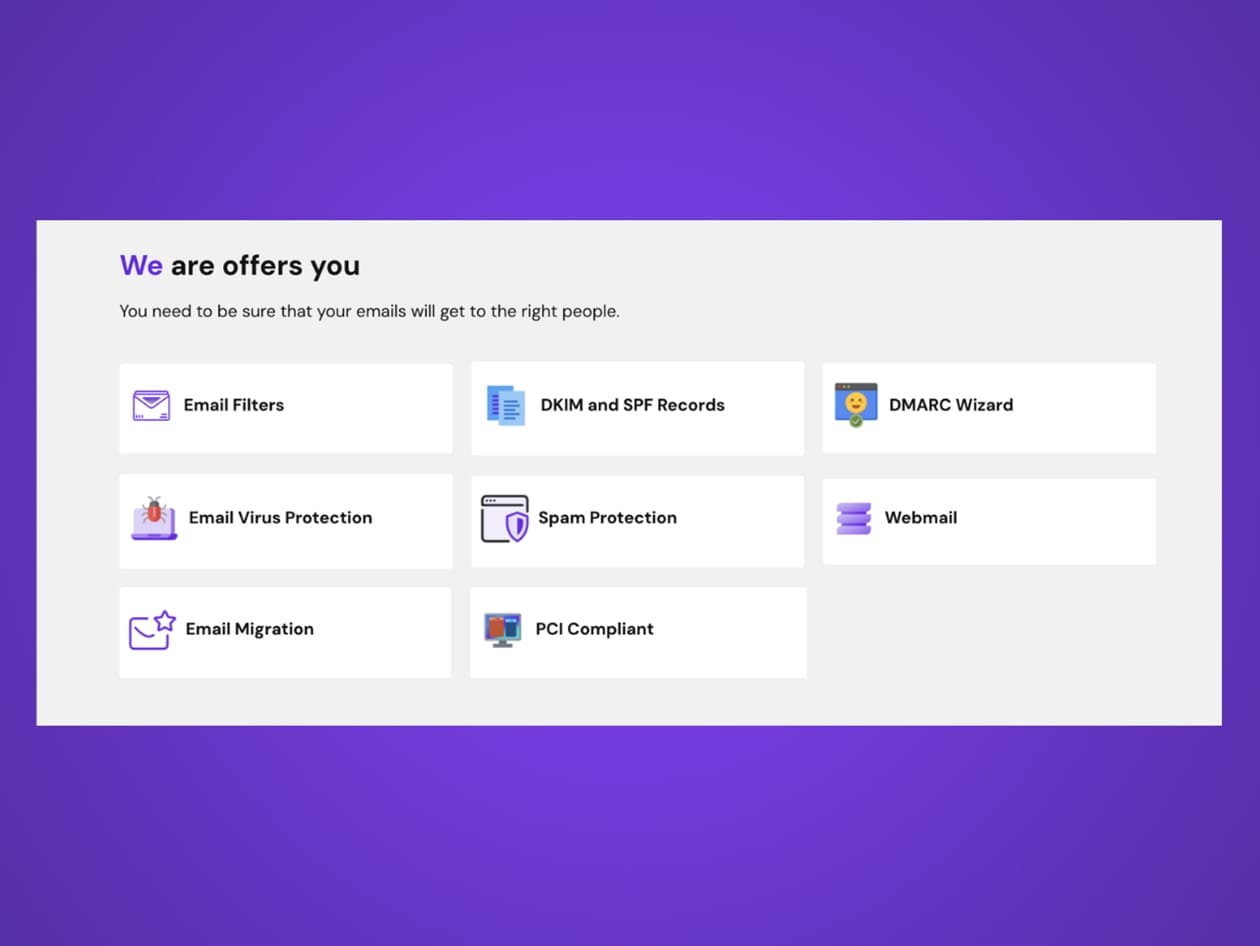Click the DMARC Wizard smiley face icon

tap(856, 405)
